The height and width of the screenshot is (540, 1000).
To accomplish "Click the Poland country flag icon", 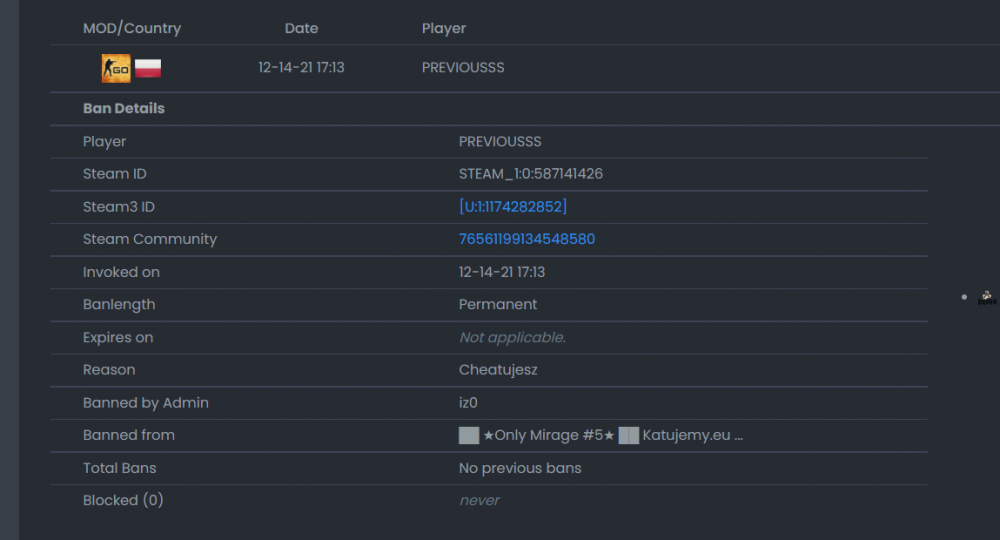I will 148,68.
